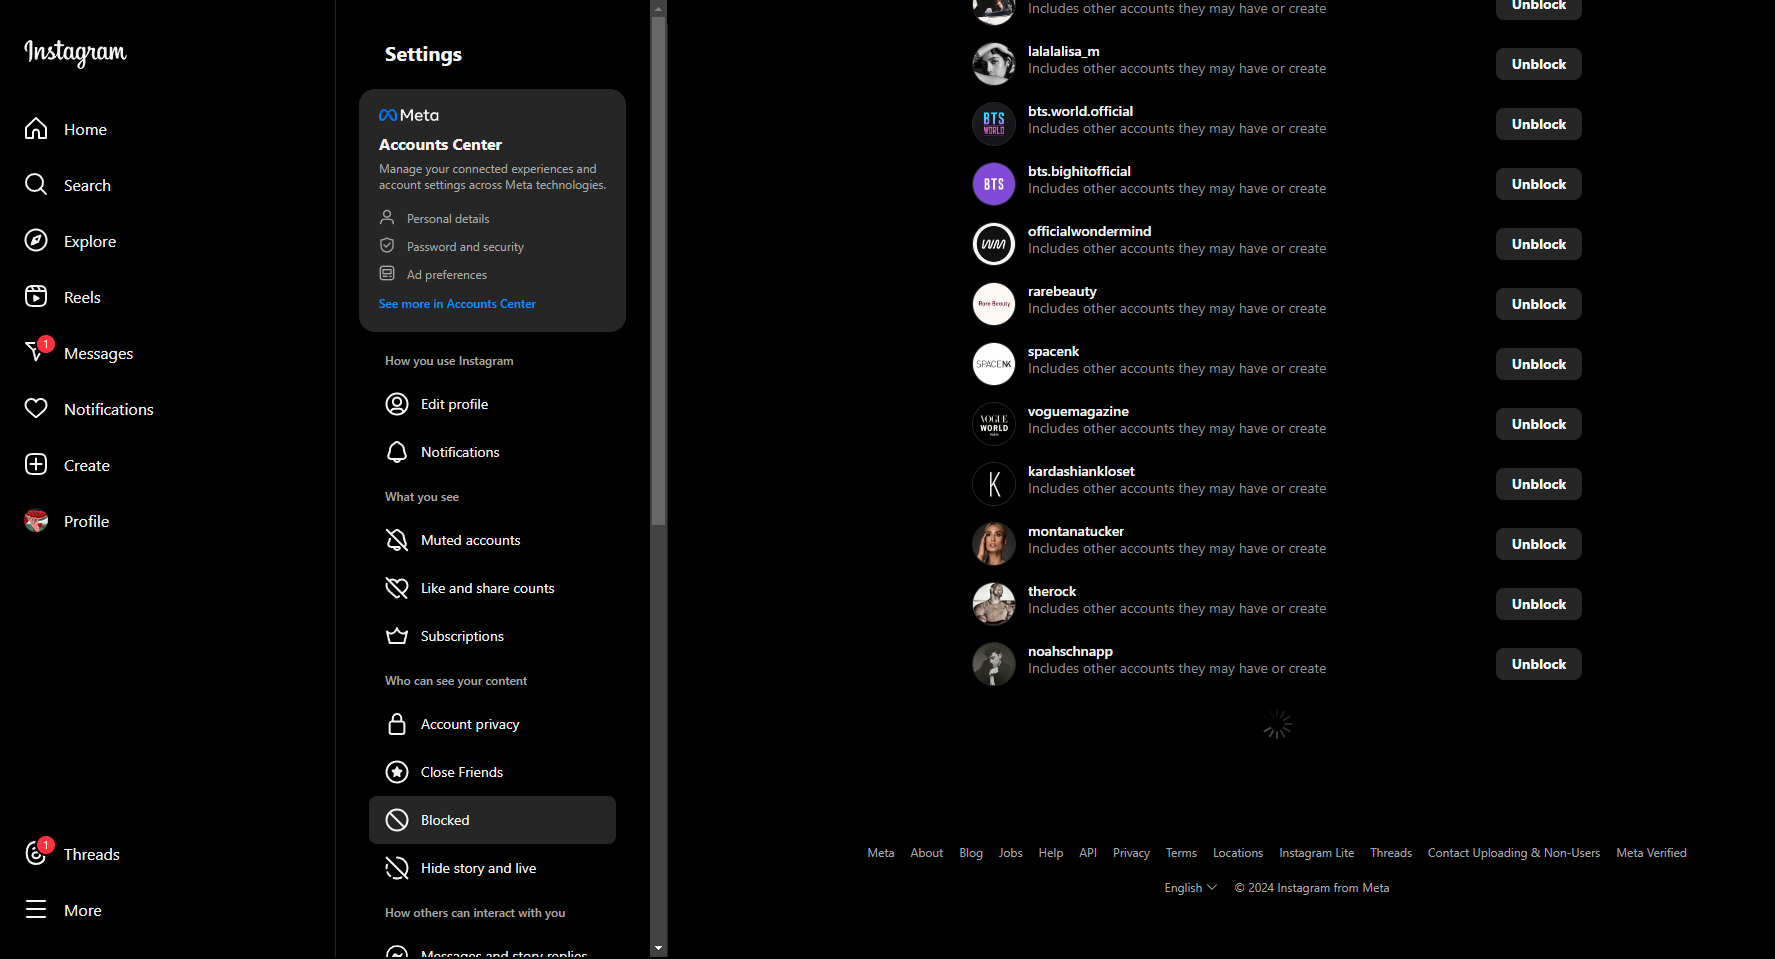Click the noahschnapp username
1775x959 pixels.
tap(1070, 651)
